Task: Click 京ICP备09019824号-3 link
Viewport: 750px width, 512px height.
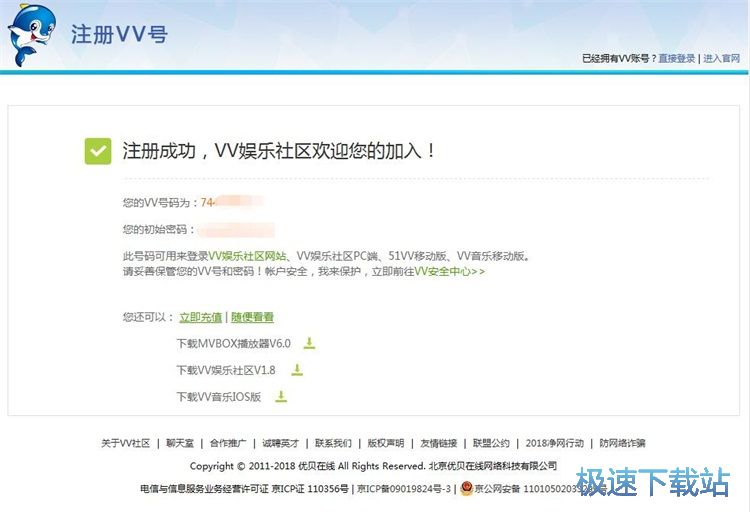Action: [x=404, y=489]
